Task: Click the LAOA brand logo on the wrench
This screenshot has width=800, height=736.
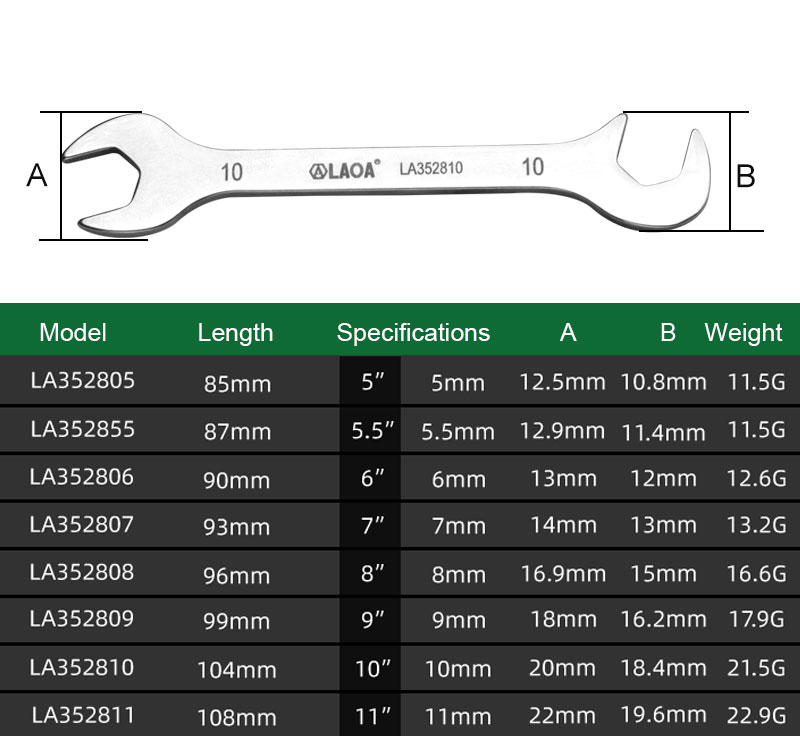Action: tap(343, 170)
